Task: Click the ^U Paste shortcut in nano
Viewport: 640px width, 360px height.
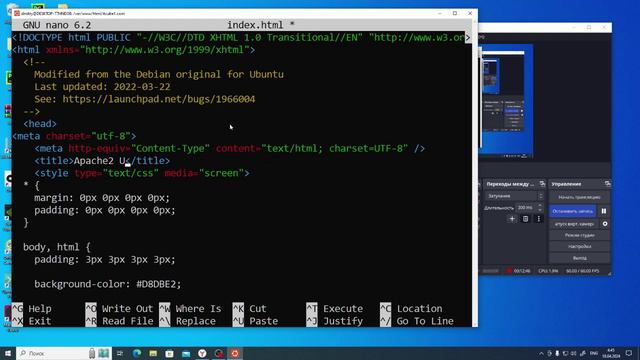Action: (x=256, y=321)
